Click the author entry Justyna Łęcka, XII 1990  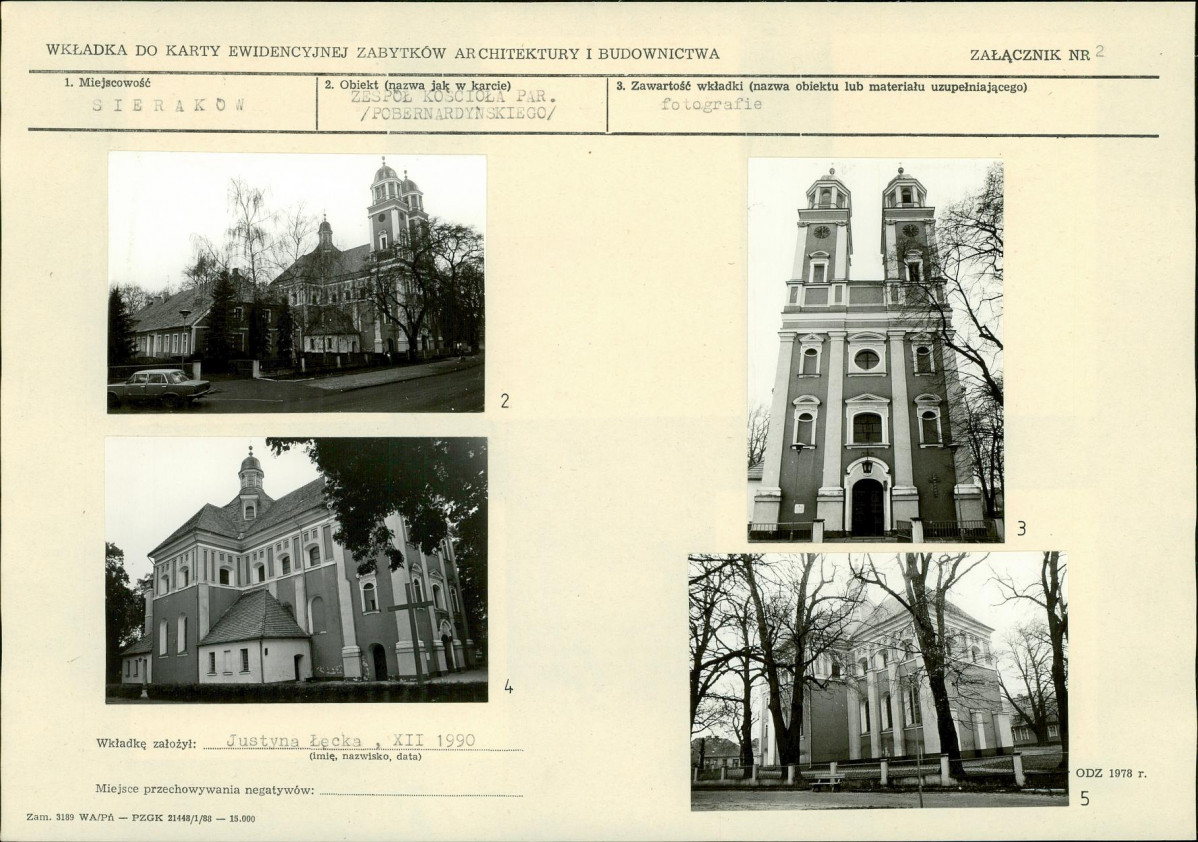coord(351,740)
